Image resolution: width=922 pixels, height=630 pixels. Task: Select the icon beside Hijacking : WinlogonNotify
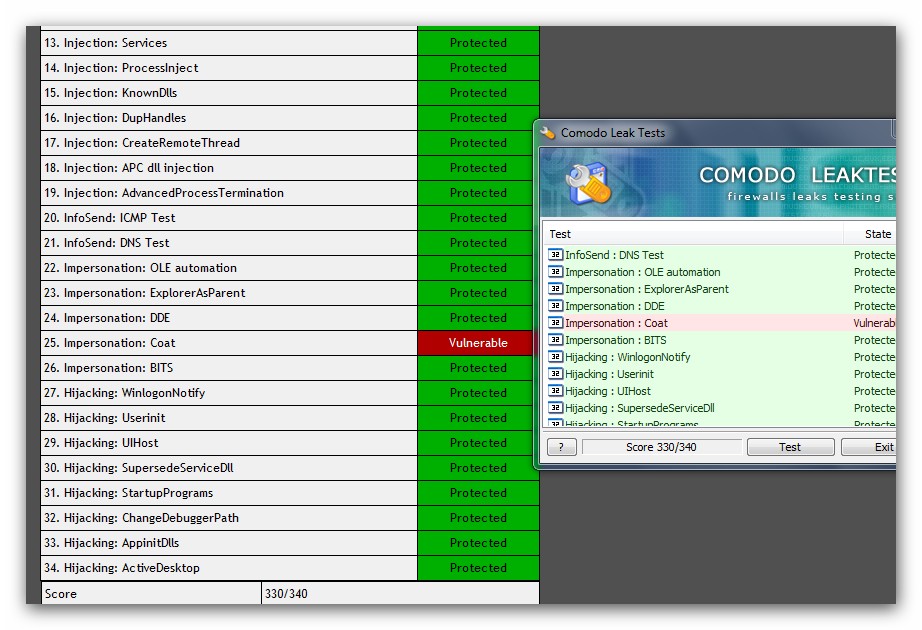pyautogui.click(x=555, y=357)
